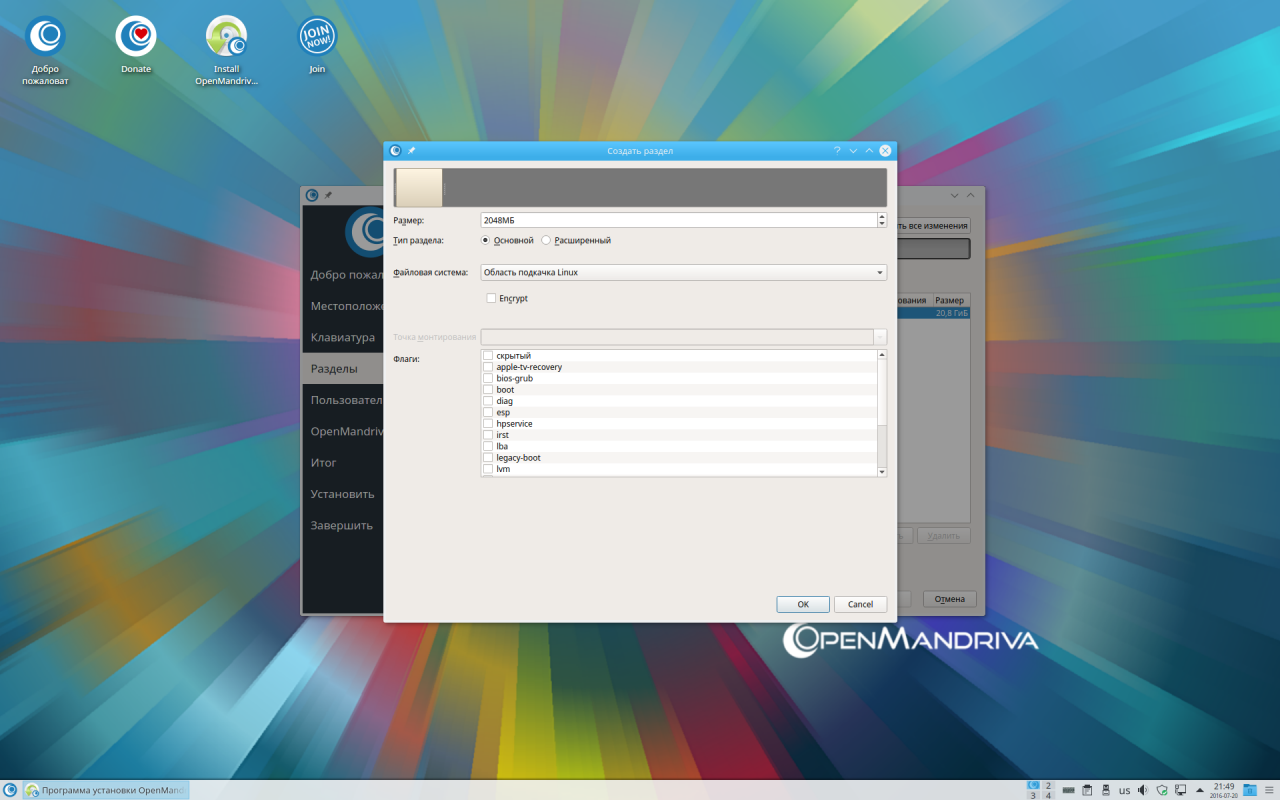
Task: Switch to virtual desktop 4 in pager
Action: [1048, 795]
